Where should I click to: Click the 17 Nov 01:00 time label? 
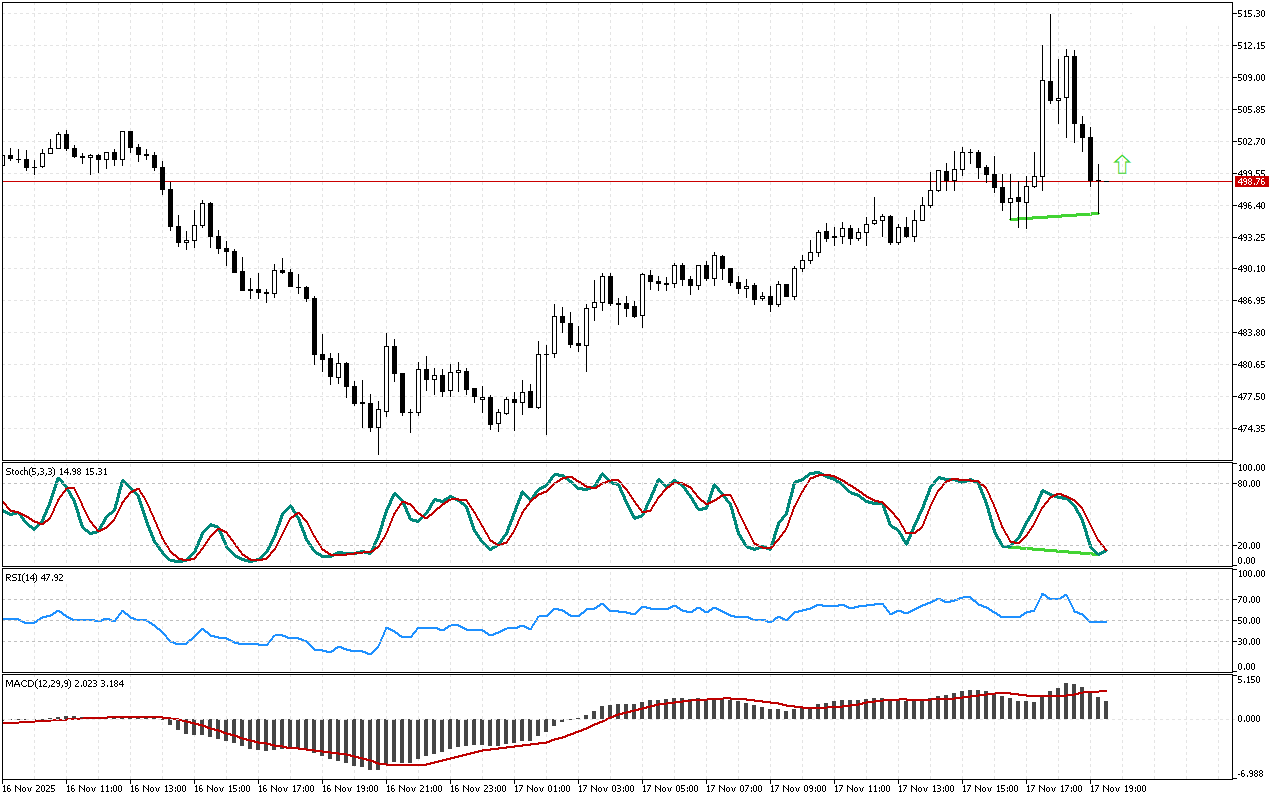click(542, 789)
